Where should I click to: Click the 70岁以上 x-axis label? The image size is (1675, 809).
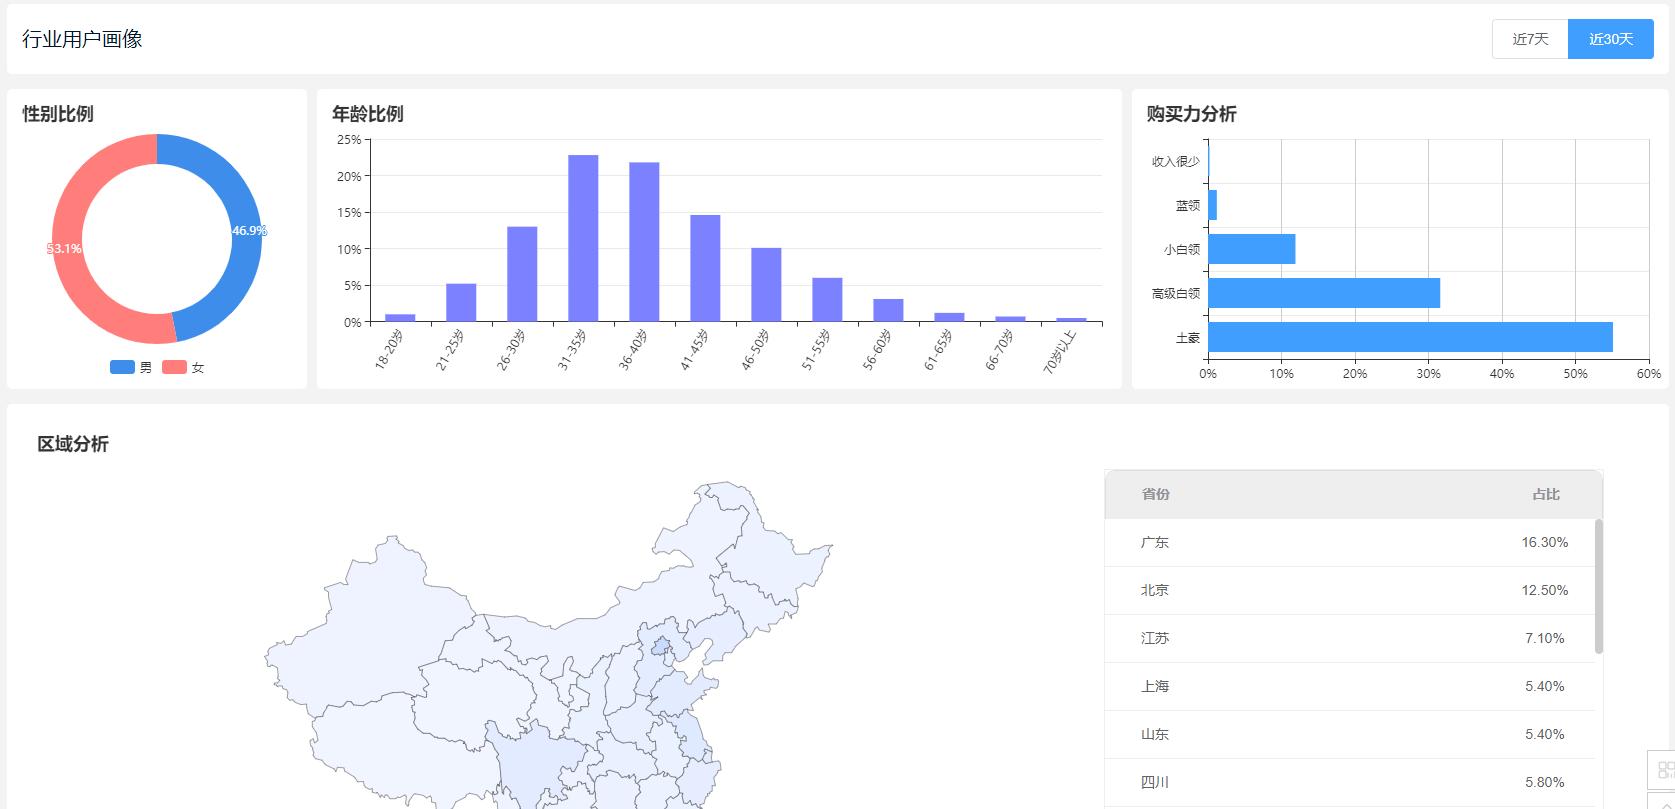[1060, 351]
